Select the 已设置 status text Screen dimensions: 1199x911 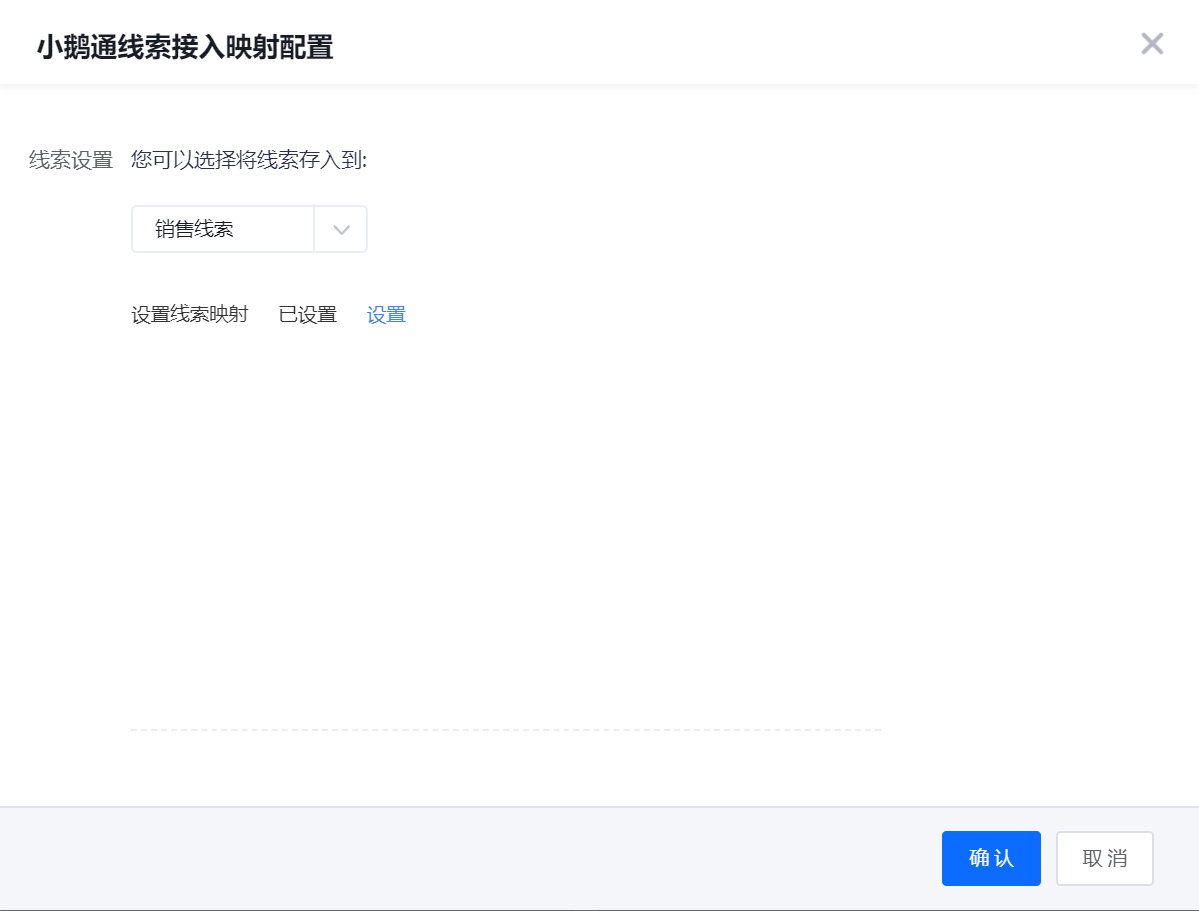coord(307,314)
